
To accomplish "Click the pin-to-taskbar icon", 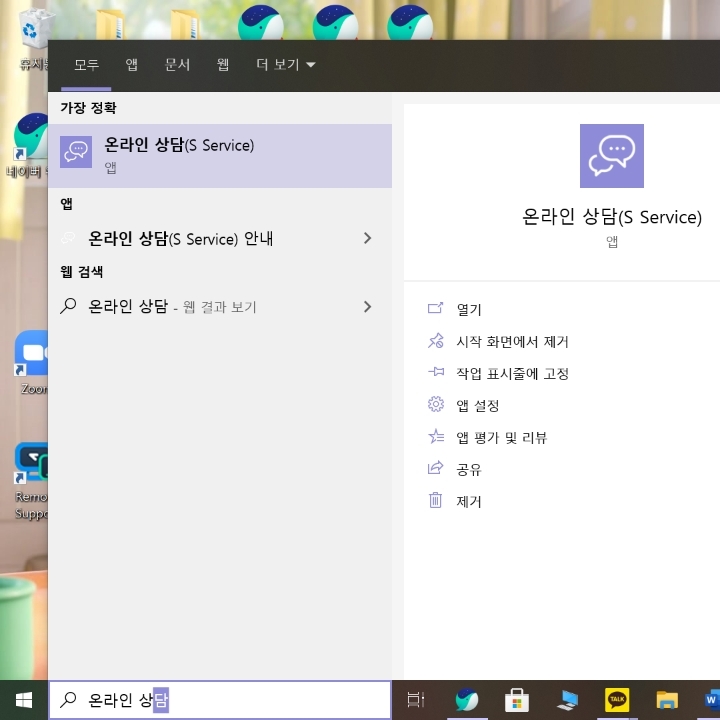I will [436, 372].
